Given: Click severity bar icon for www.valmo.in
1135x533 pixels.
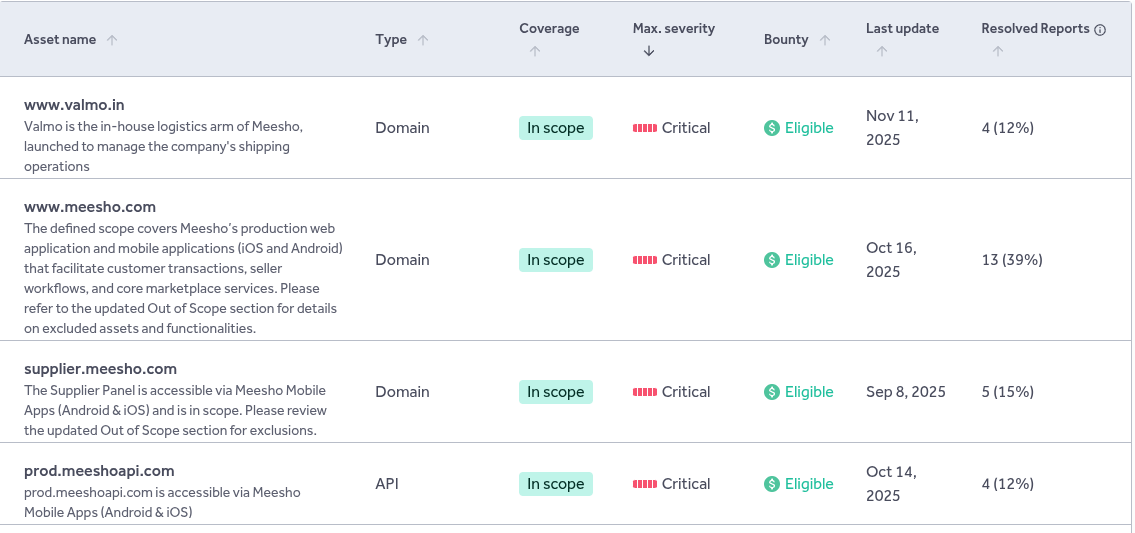Looking at the screenshot, I should (x=645, y=128).
